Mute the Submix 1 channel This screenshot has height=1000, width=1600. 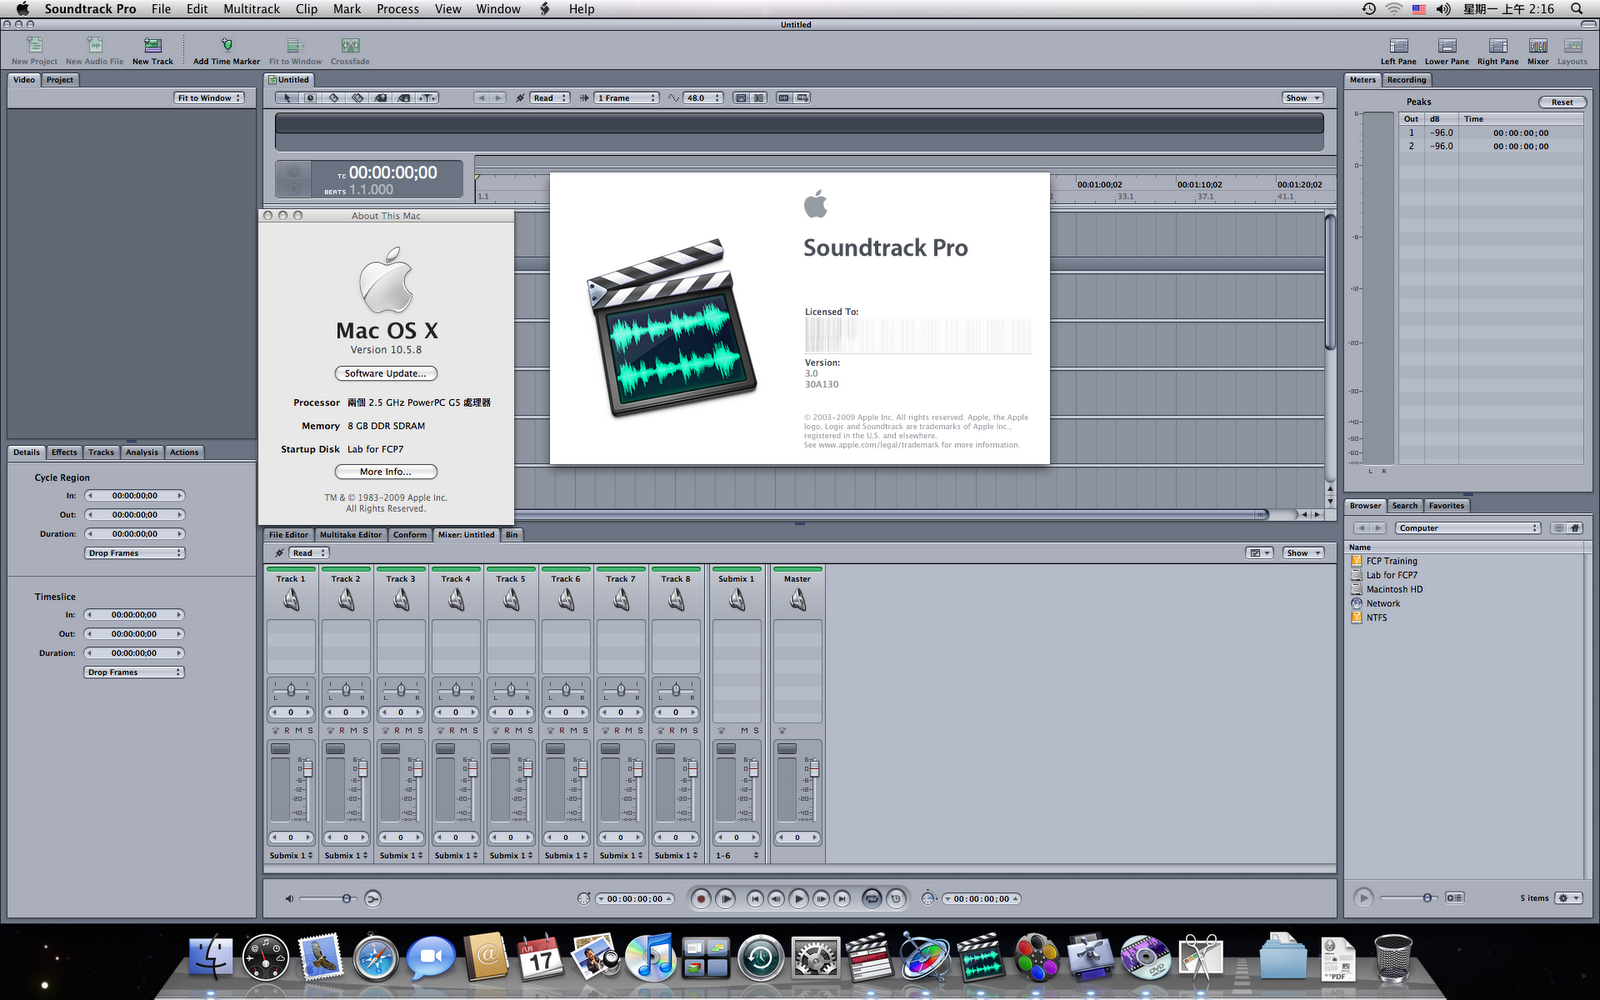coord(744,731)
